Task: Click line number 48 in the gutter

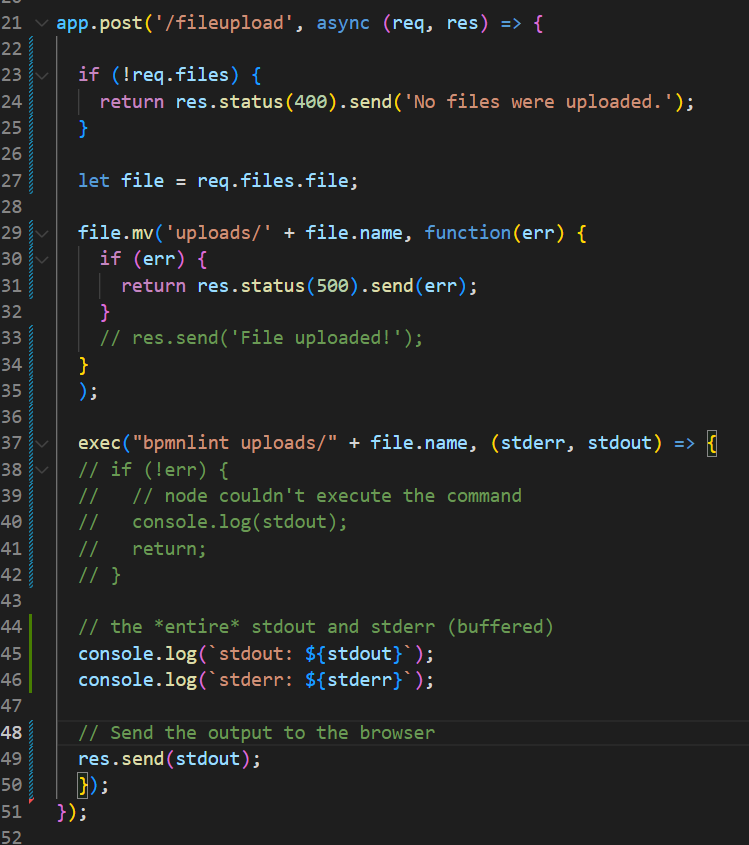Action: (x=11, y=733)
